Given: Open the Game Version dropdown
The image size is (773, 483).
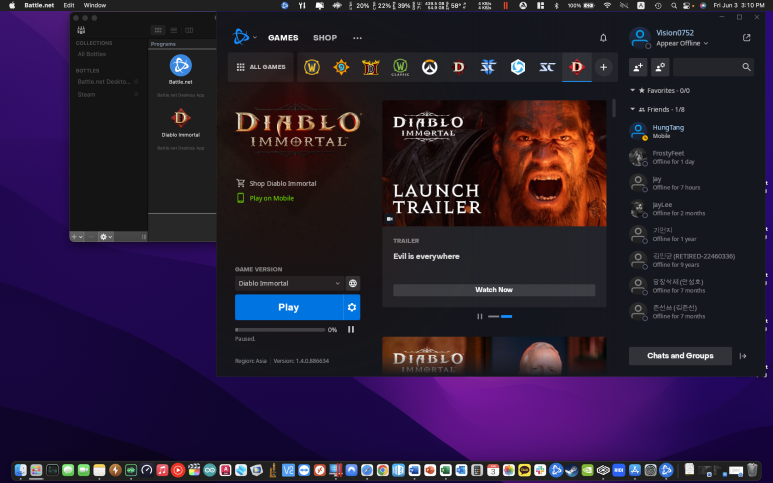Looking at the screenshot, I should [289, 283].
